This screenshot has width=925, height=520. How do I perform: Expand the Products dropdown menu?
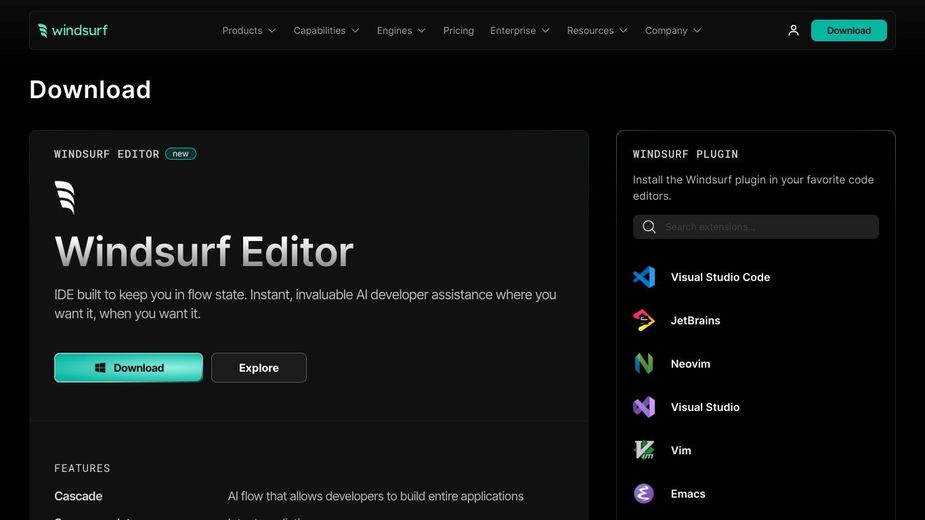[249, 31]
